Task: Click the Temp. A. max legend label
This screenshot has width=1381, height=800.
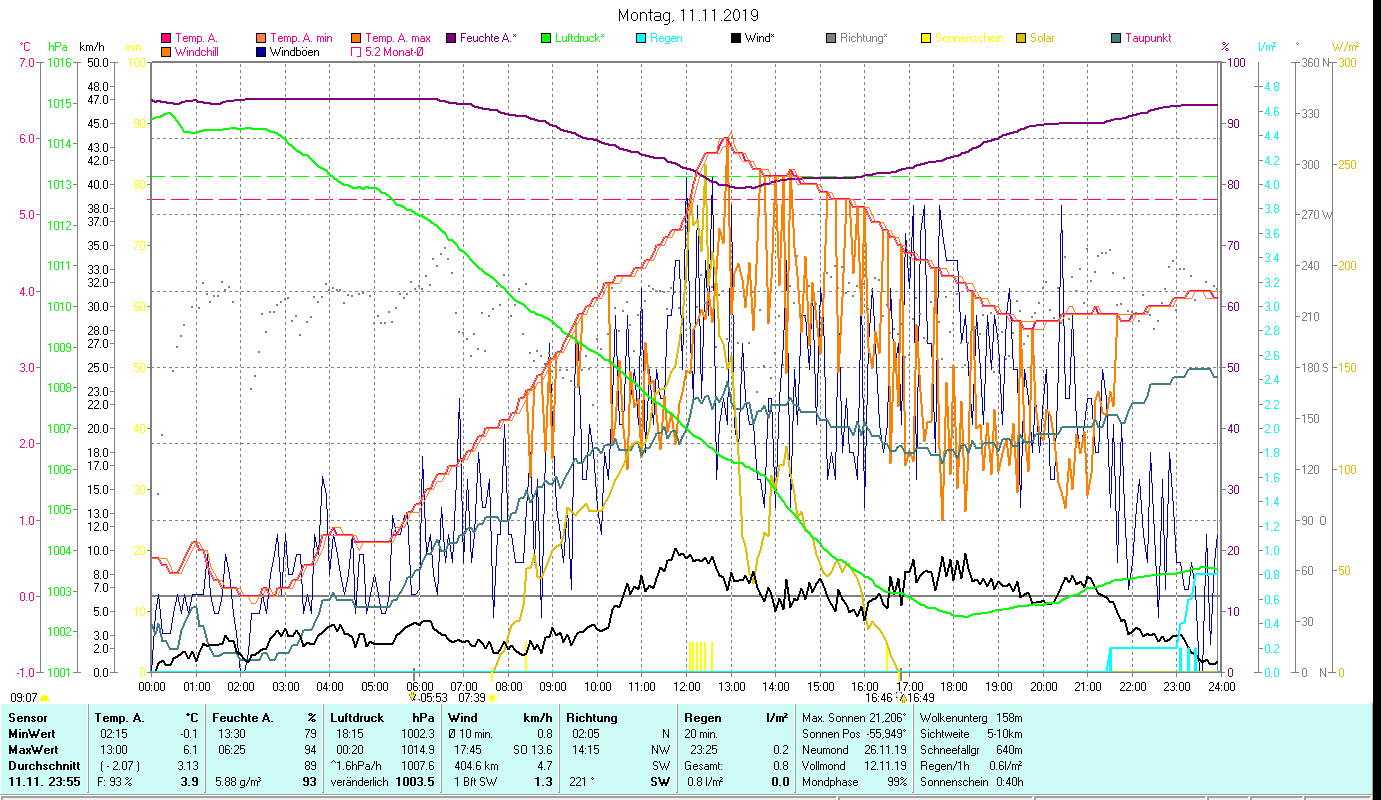Action: tap(398, 38)
